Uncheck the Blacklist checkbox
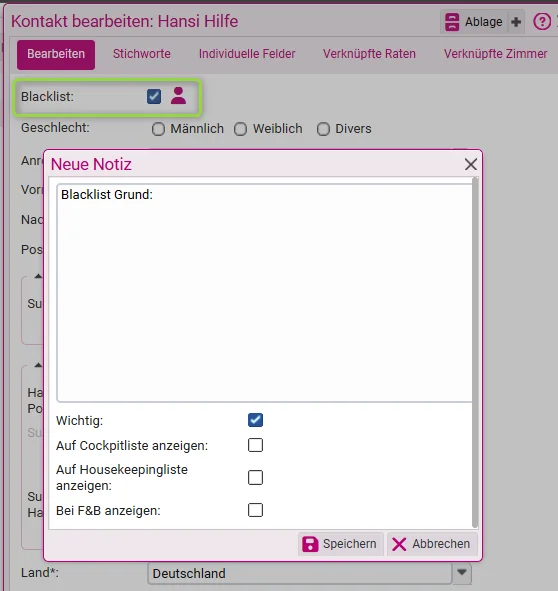 (154, 96)
